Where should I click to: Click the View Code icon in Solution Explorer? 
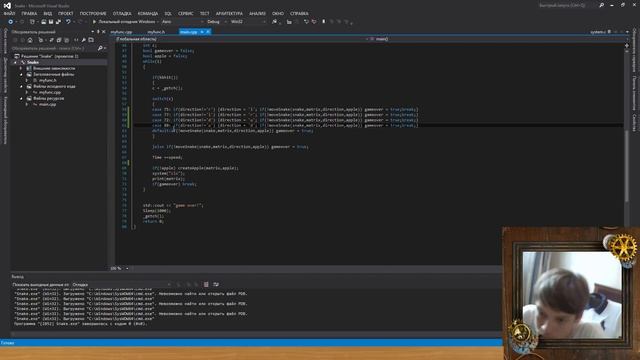(76, 40)
